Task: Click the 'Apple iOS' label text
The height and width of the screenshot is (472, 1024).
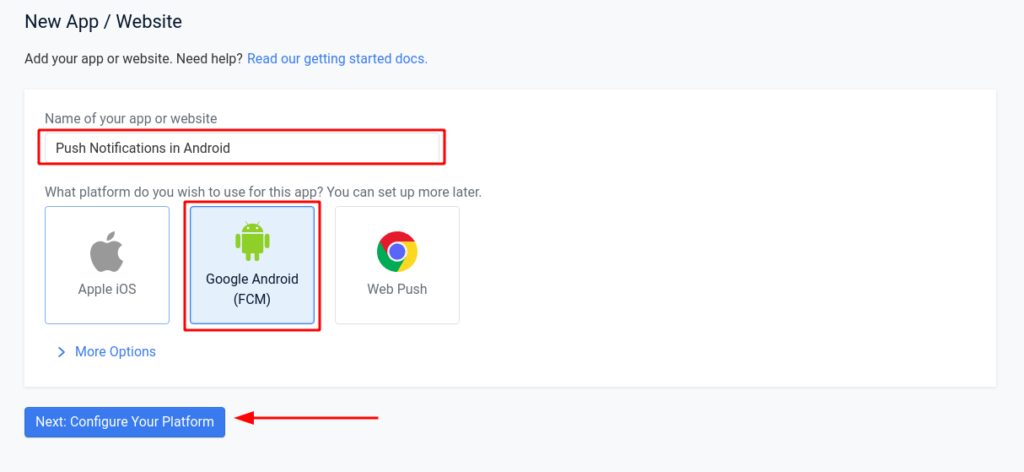Action: (x=107, y=289)
